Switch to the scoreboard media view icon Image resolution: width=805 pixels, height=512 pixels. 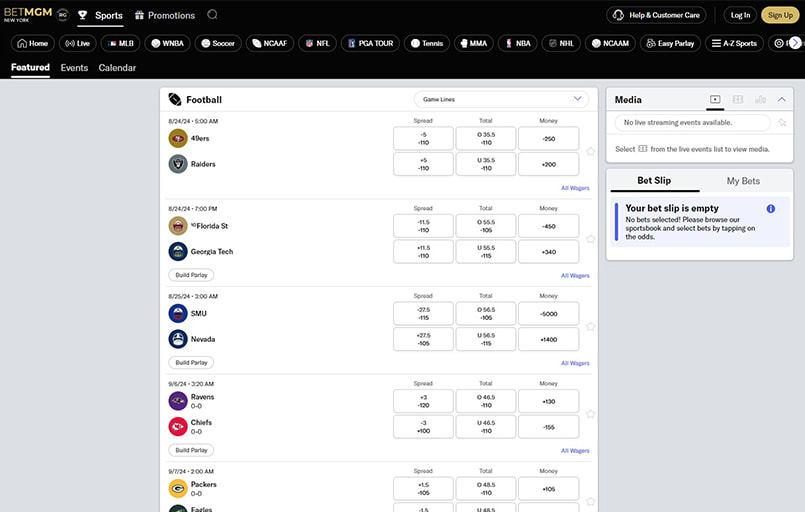tap(738, 99)
